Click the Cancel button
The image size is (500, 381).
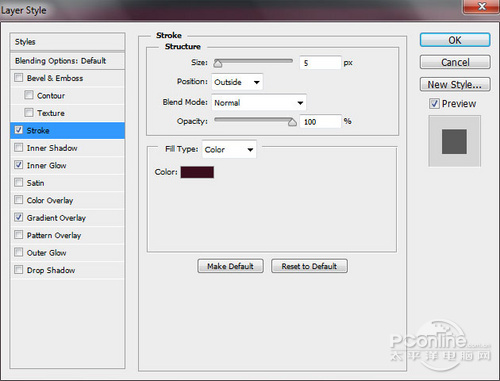pos(455,62)
